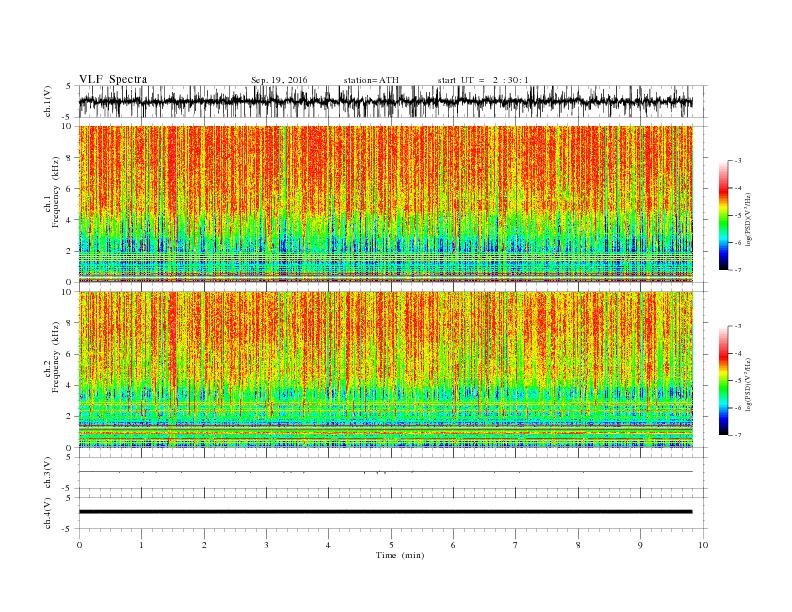The image size is (792, 612).
Task: Click the "8" tick on the Time axis
Action: [x=578, y=545]
